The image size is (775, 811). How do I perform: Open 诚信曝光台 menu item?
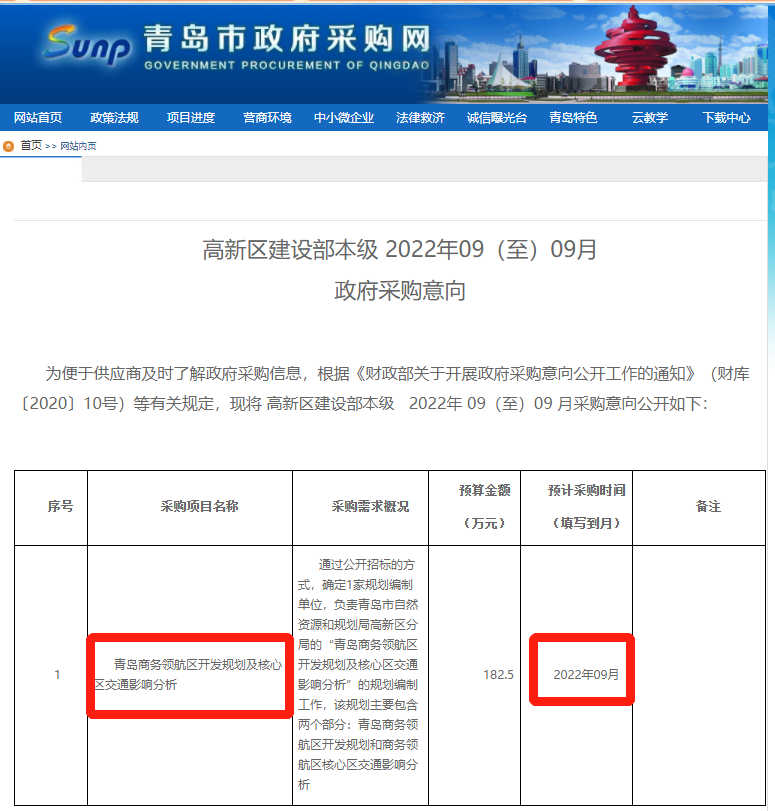497,118
